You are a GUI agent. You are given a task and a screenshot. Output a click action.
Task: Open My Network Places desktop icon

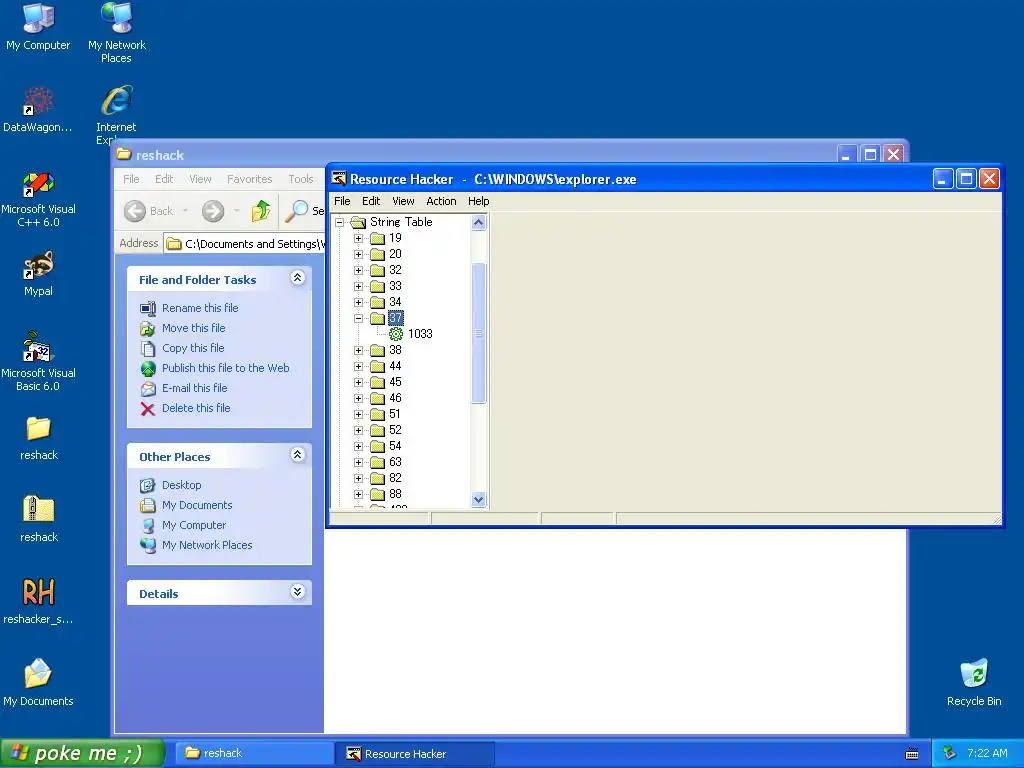click(117, 33)
